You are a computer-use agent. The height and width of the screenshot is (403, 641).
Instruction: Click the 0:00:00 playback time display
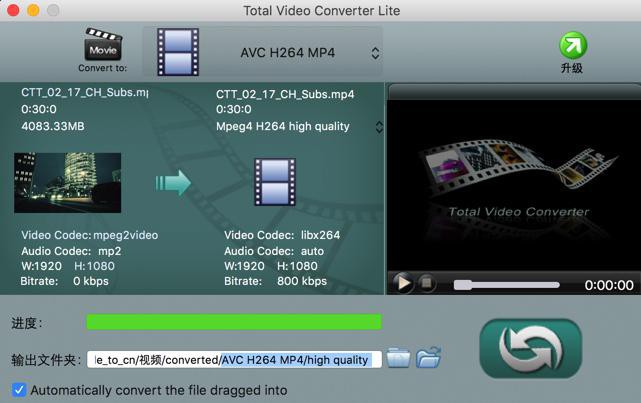point(609,285)
